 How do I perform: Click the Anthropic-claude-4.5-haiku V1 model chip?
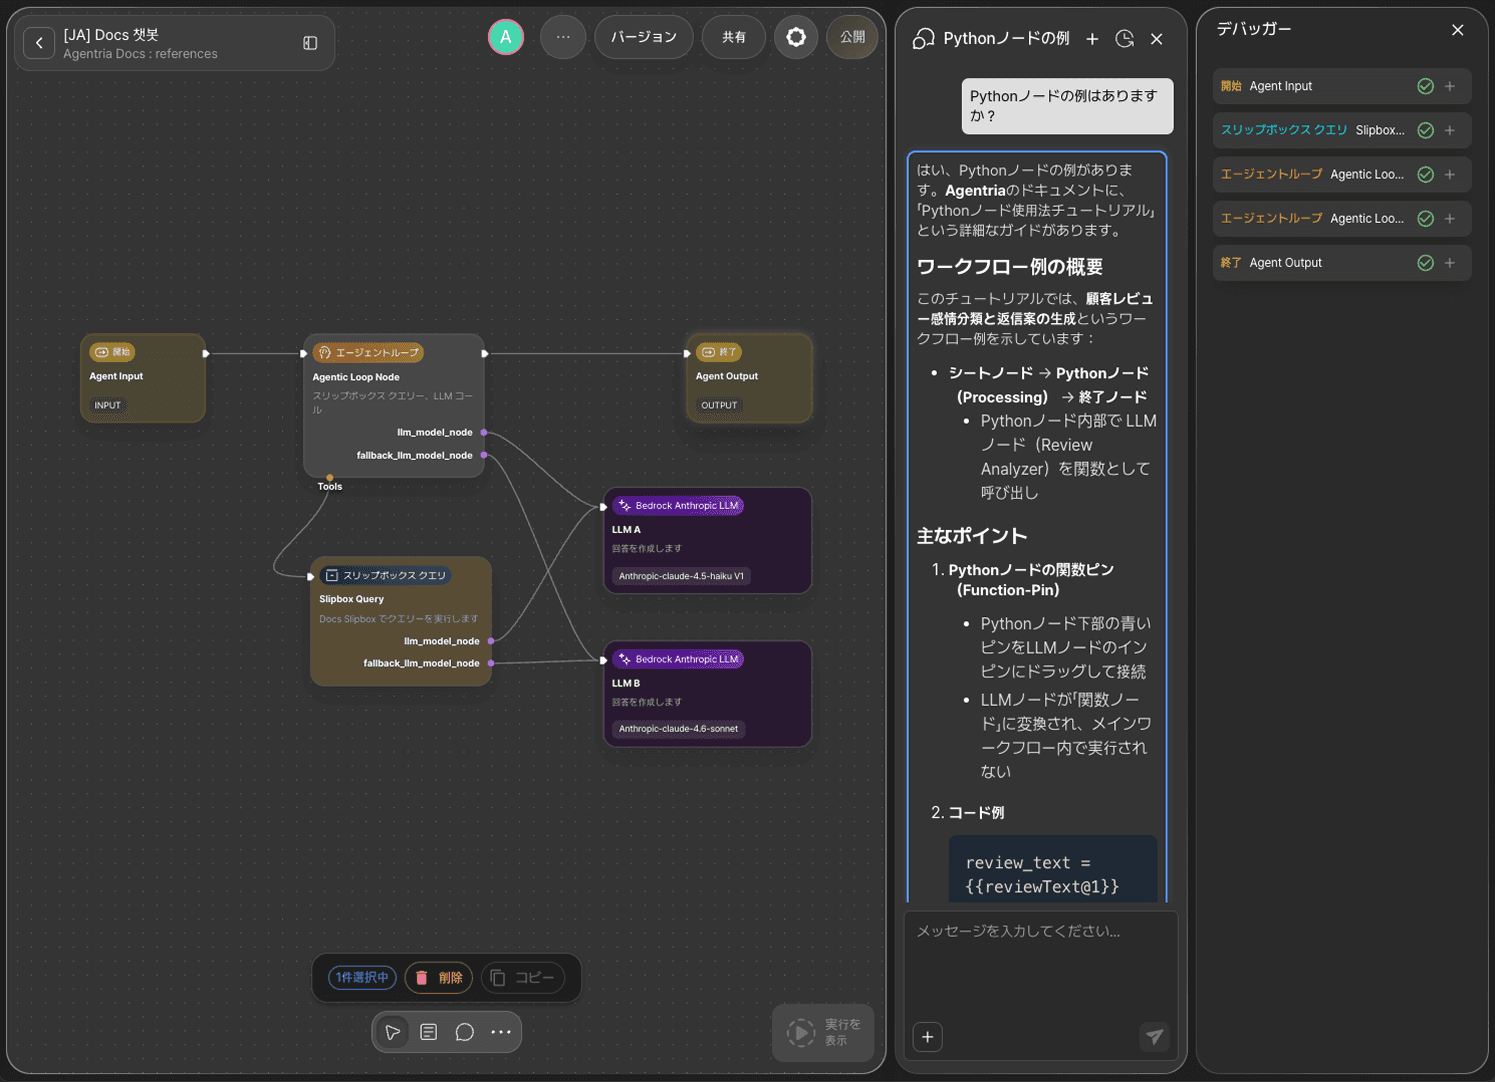tap(681, 576)
